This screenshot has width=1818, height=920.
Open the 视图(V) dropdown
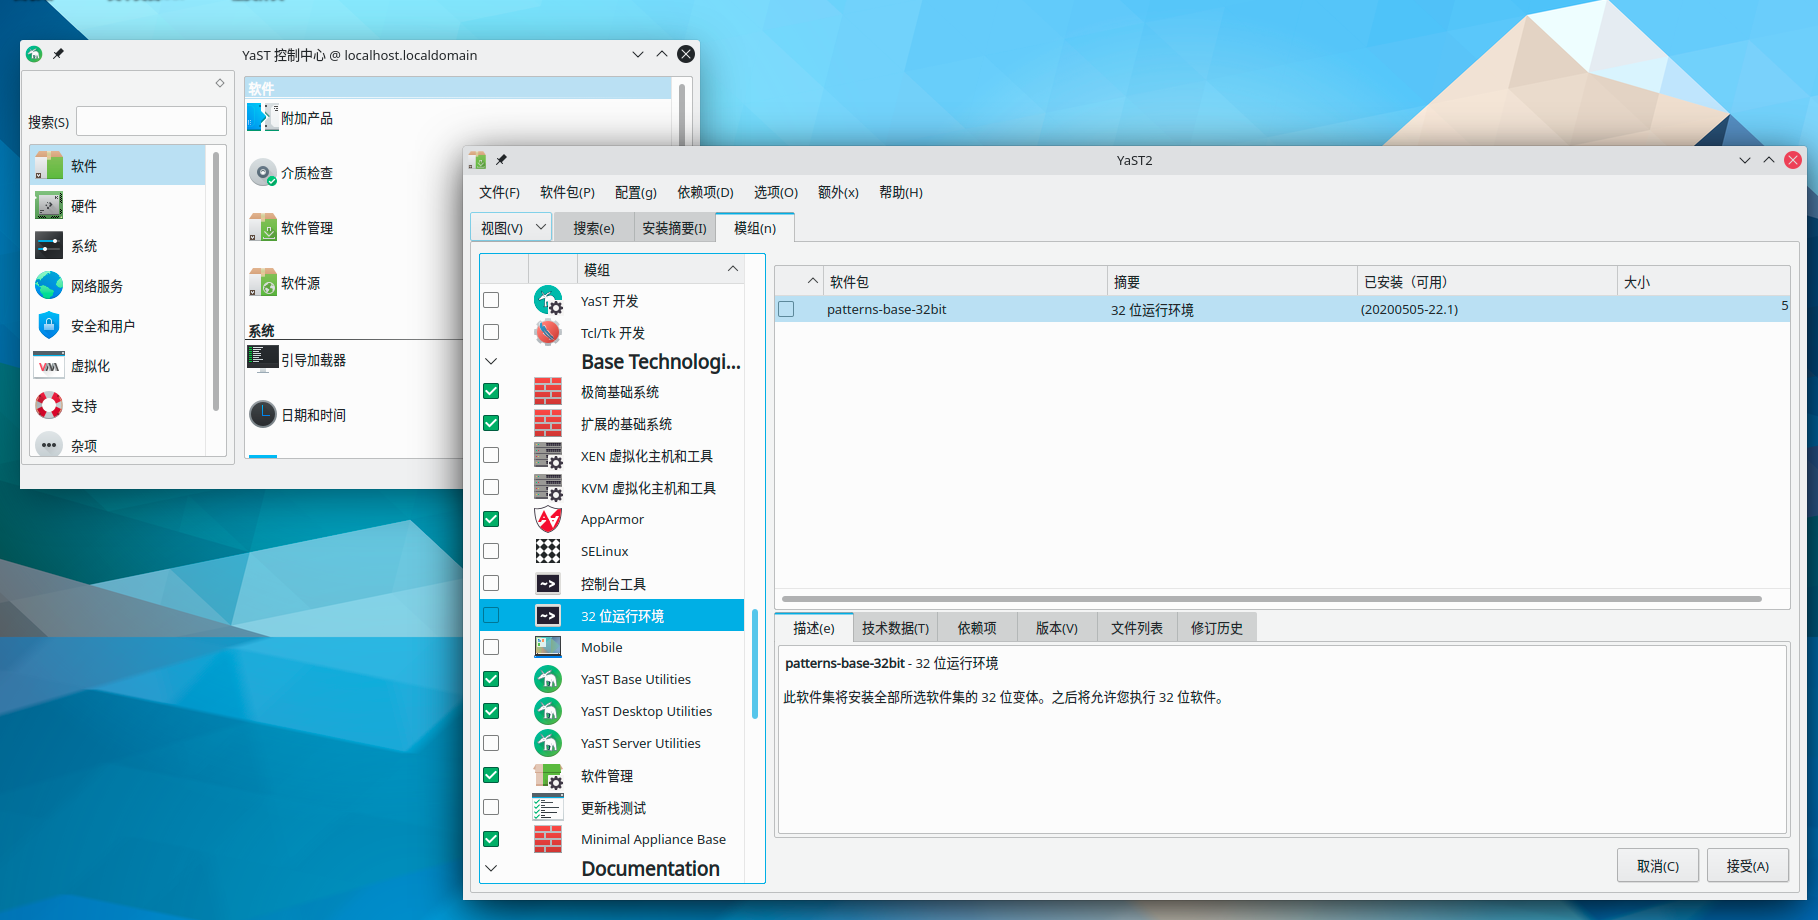[511, 228]
